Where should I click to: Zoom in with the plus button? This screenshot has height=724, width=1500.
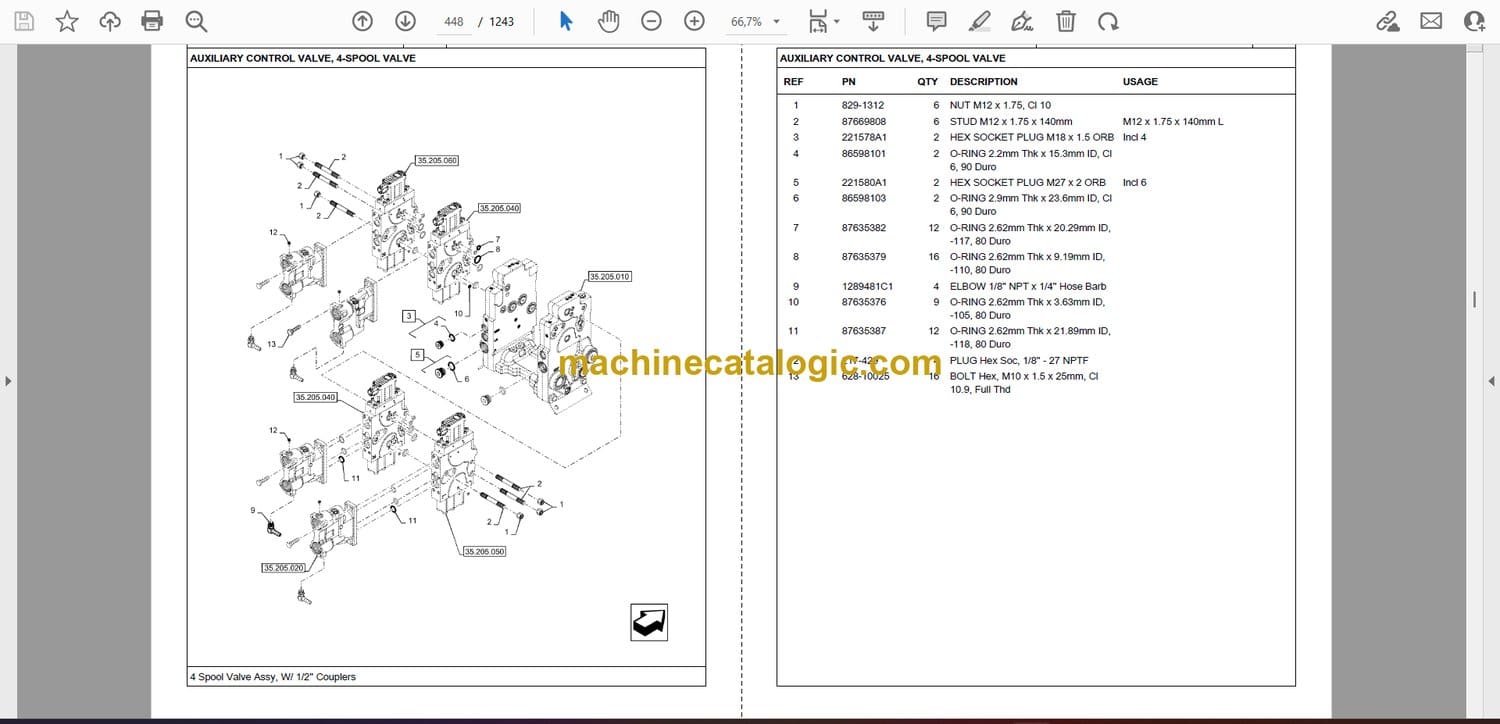(694, 21)
